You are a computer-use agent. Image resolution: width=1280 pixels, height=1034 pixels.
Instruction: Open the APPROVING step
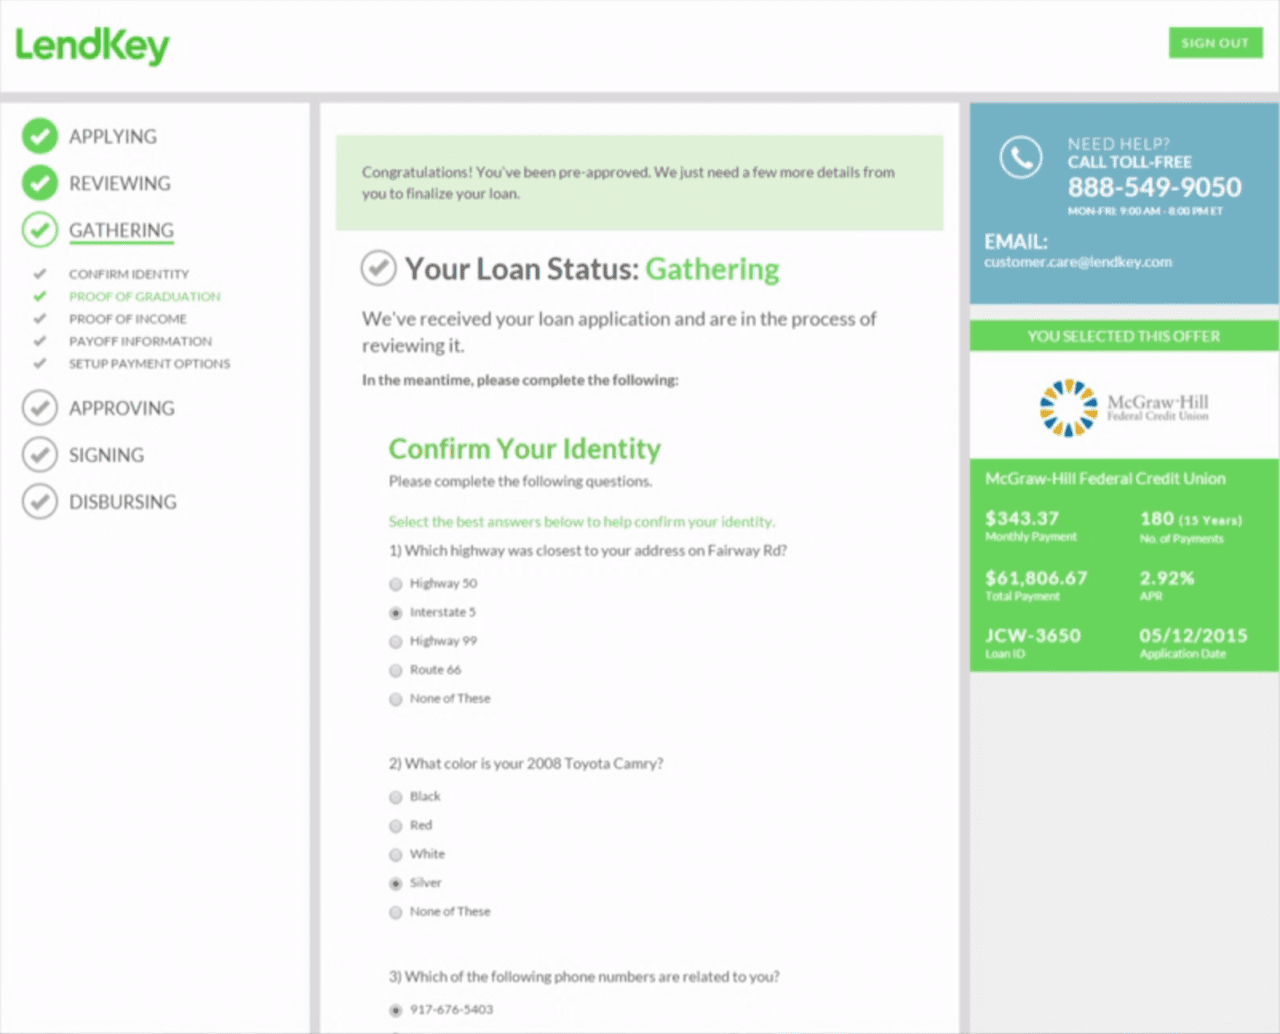pos(122,409)
